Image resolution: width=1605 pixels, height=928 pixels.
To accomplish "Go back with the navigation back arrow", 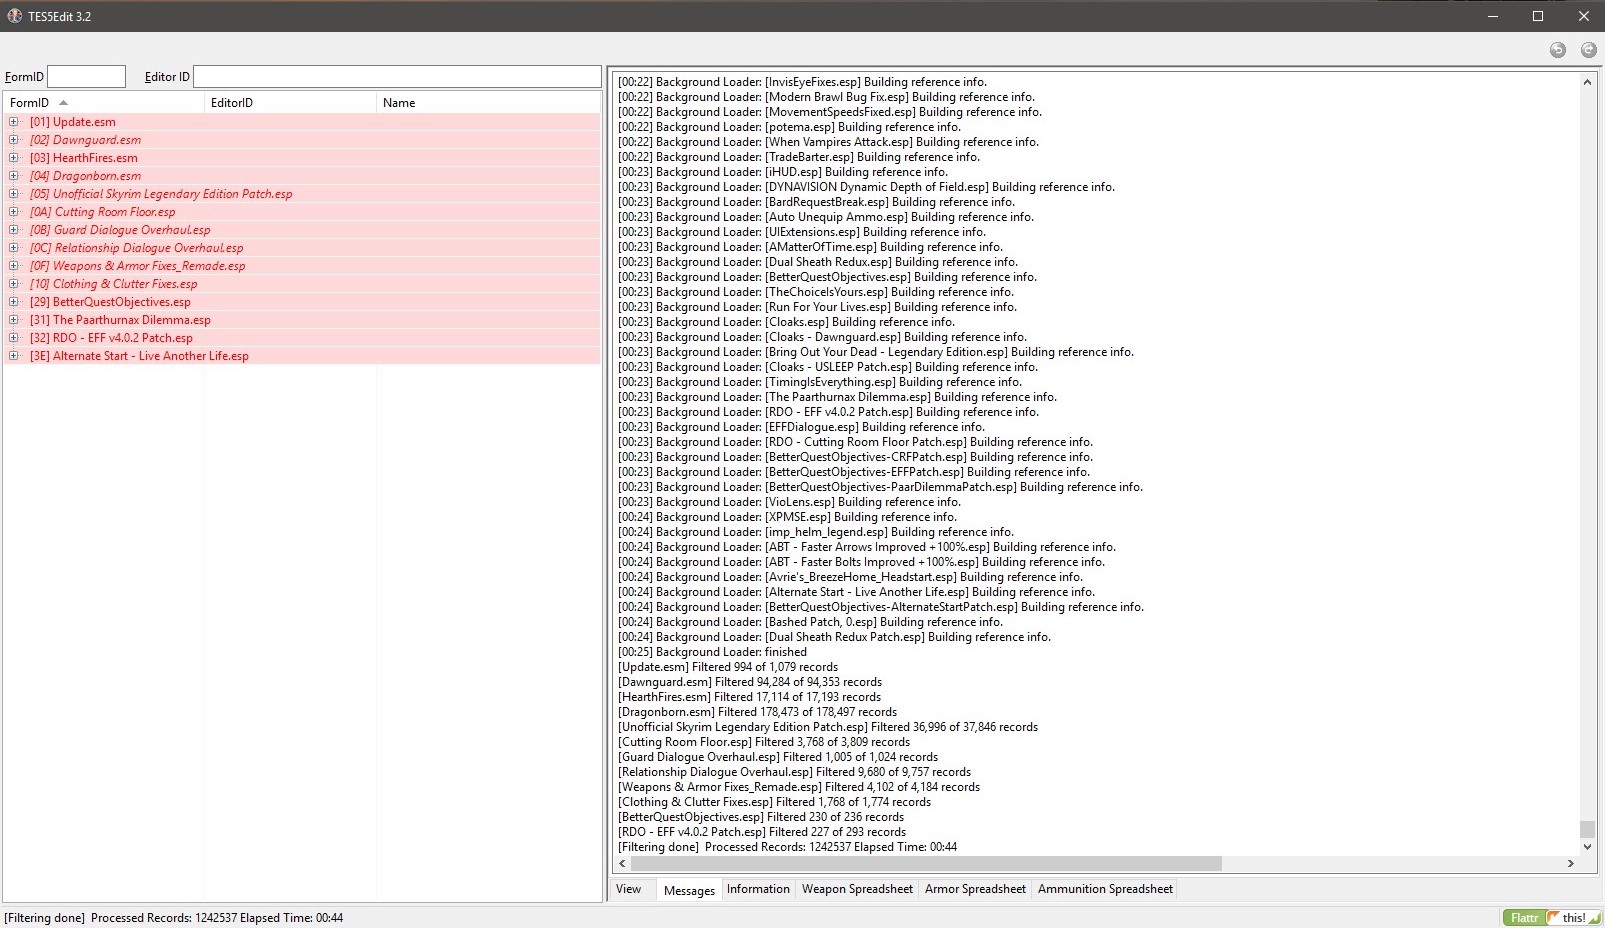I will (x=1558, y=50).
